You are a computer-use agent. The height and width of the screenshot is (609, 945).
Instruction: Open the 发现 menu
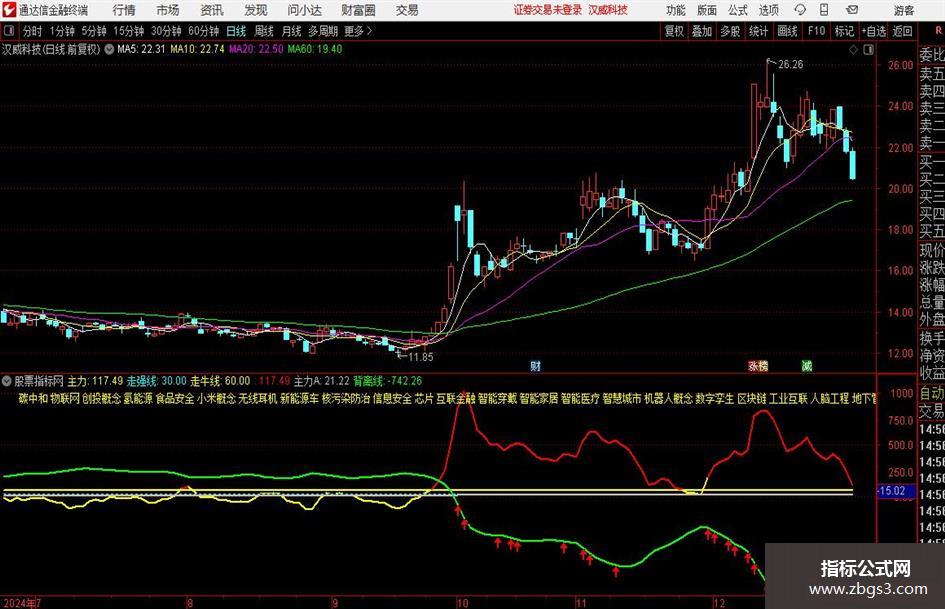[256, 10]
